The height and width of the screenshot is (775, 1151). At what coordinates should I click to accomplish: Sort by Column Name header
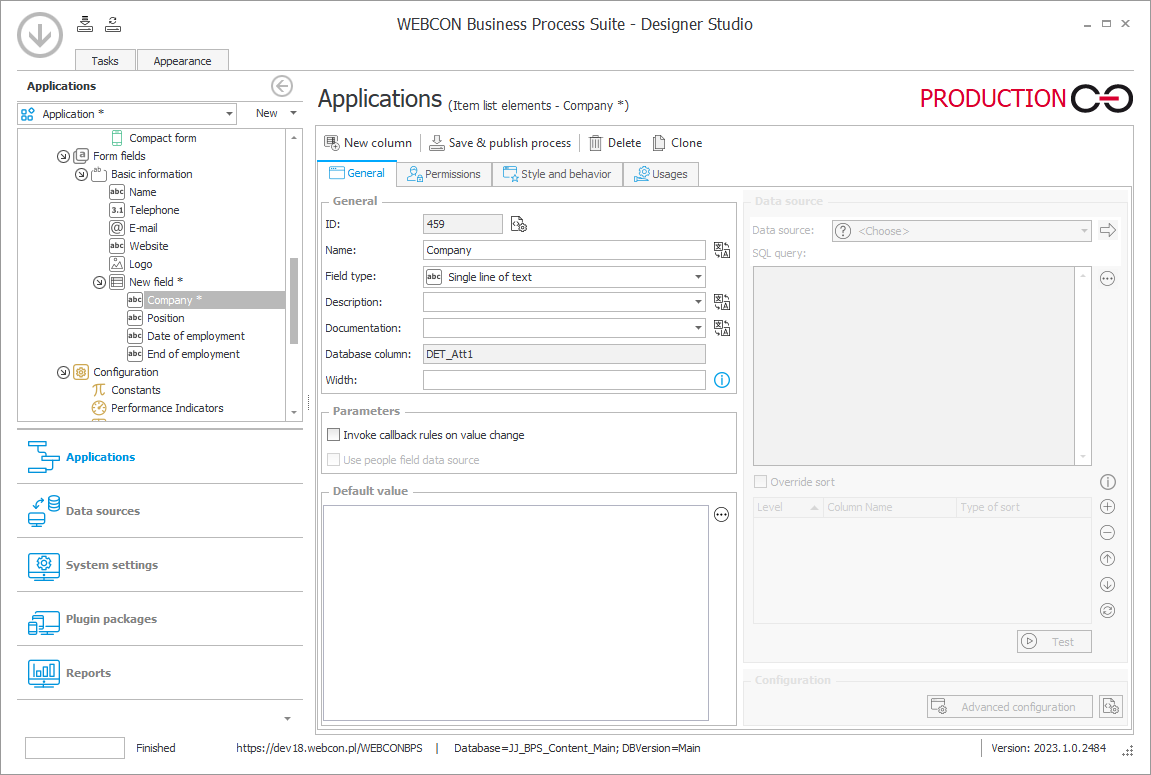[890, 507]
